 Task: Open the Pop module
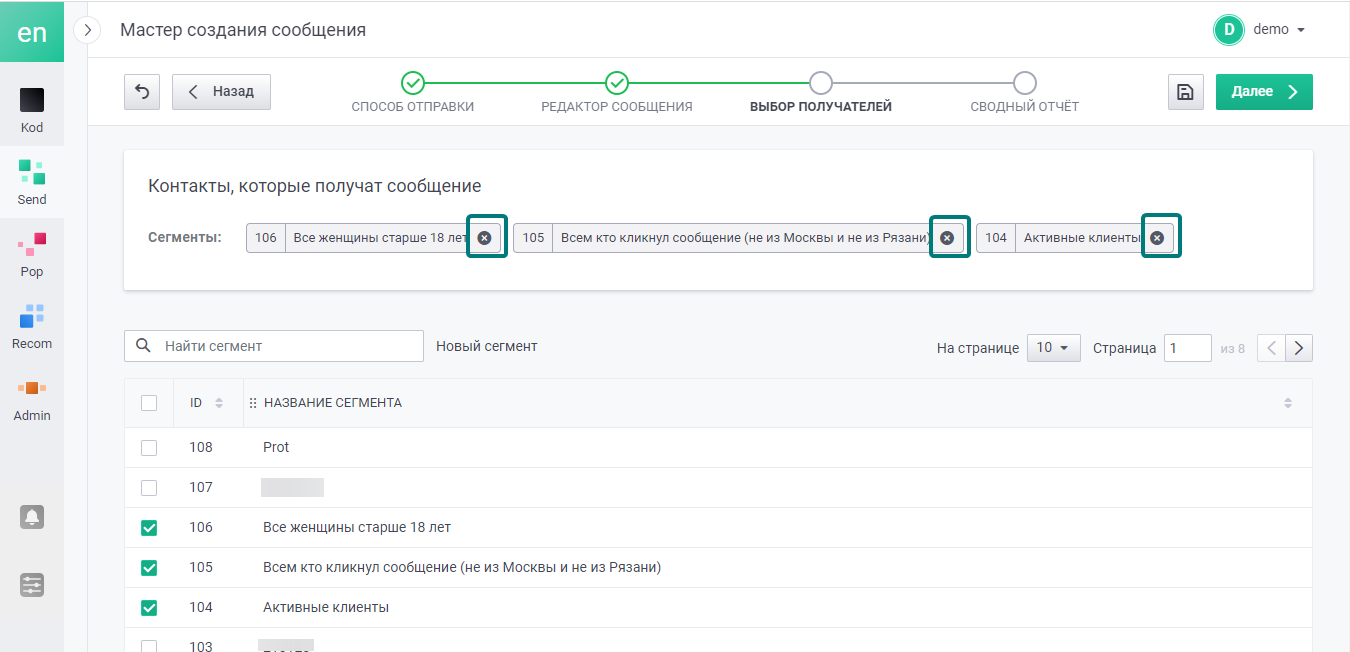tap(32, 254)
